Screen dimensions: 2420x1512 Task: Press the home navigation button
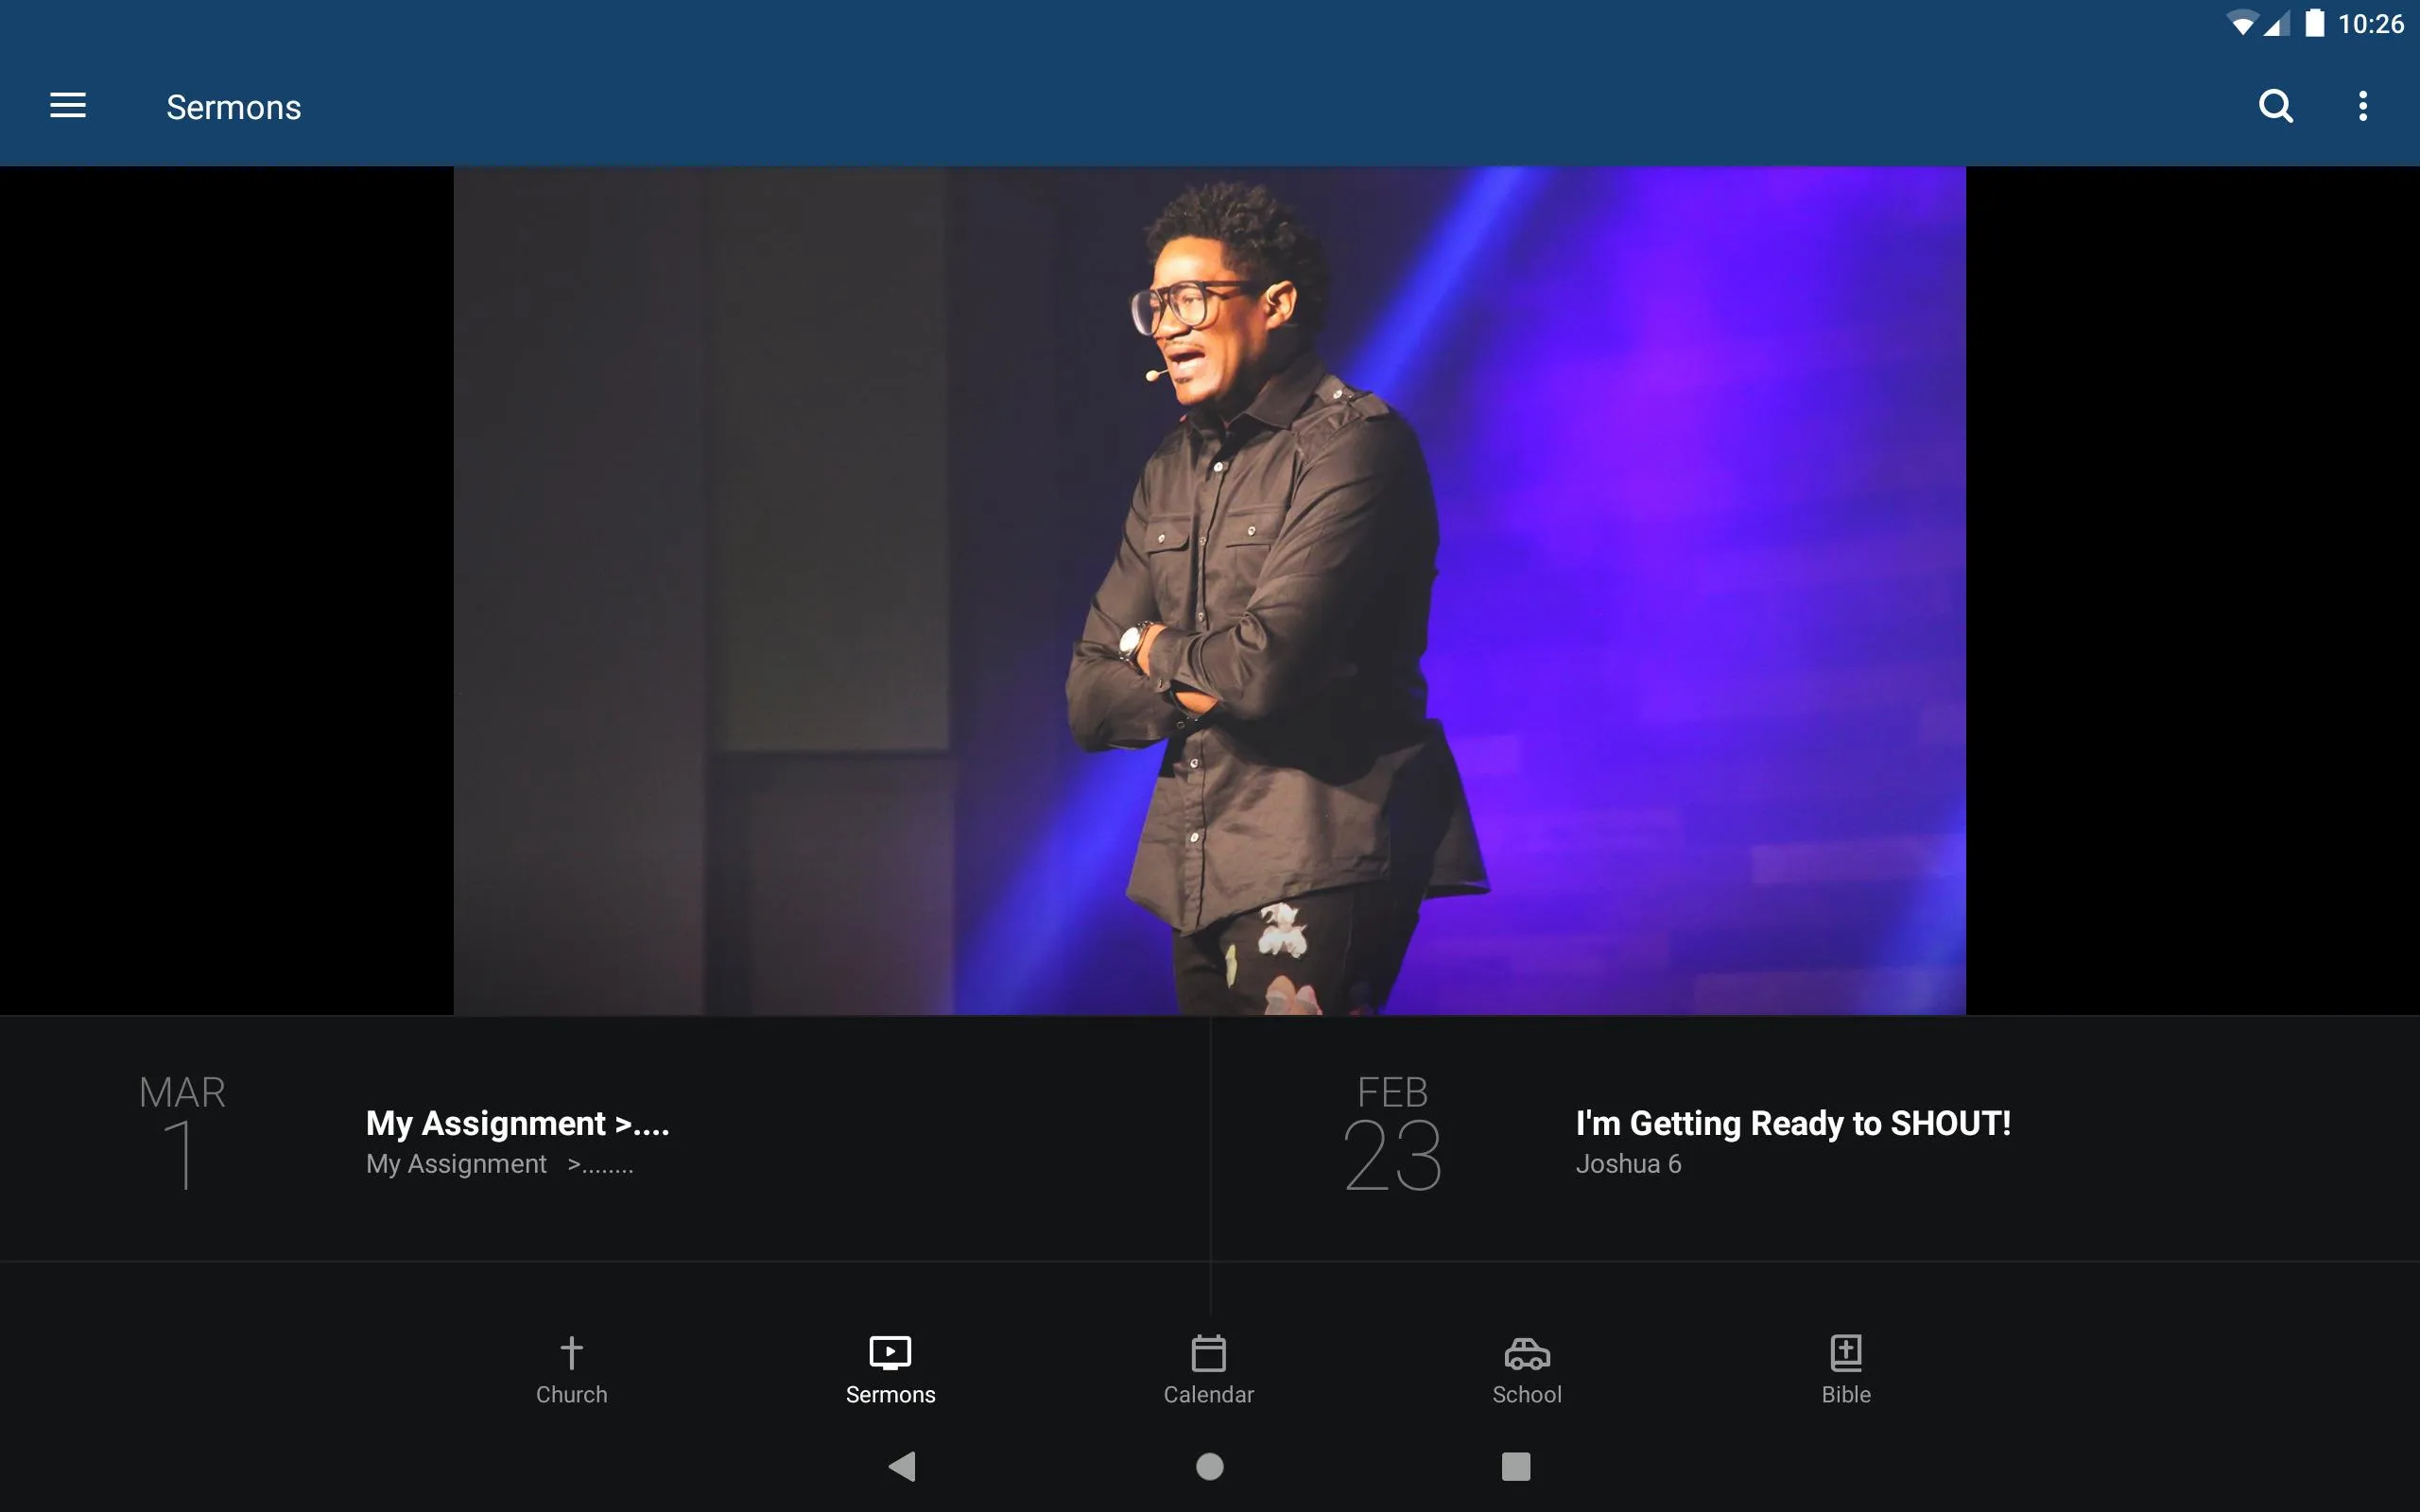click(x=1209, y=1465)
